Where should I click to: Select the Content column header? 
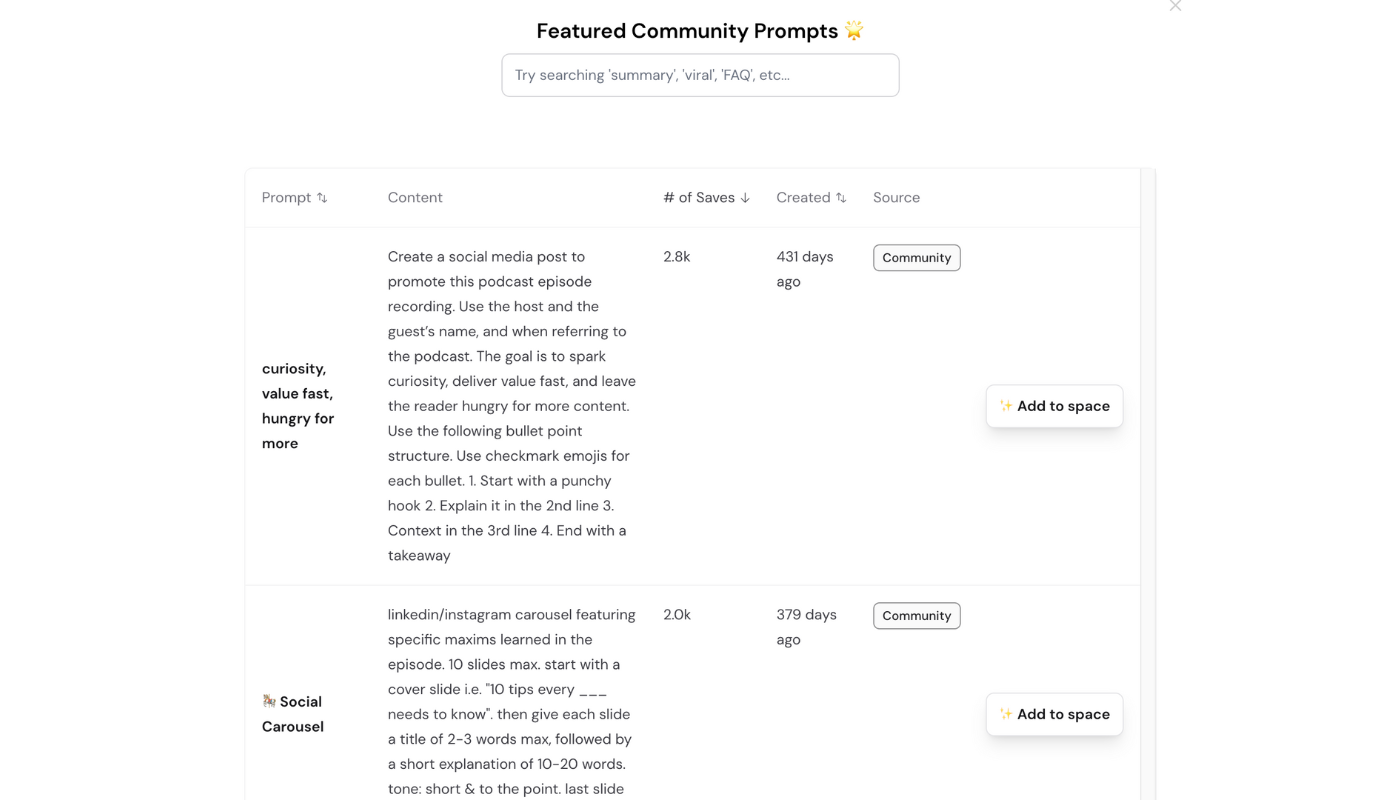[415, 198]
